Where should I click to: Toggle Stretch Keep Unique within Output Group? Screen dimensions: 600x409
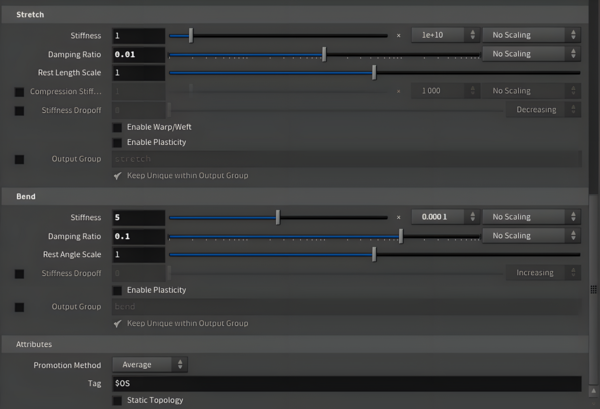[117, 176]
